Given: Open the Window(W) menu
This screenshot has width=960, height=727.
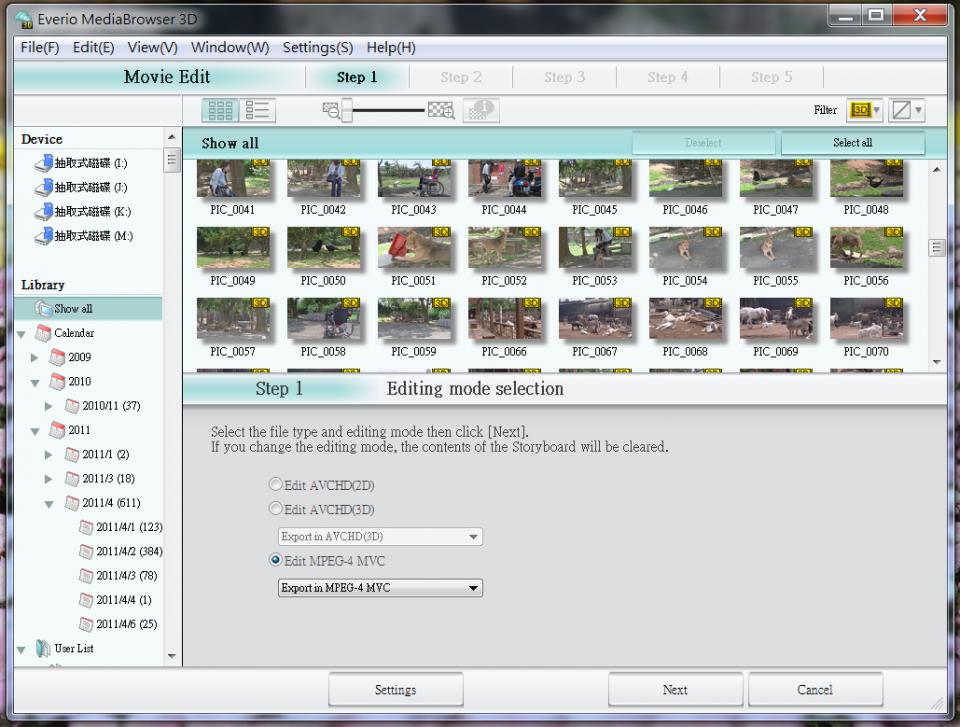Looking at the screenshot, I should point(229,48).
